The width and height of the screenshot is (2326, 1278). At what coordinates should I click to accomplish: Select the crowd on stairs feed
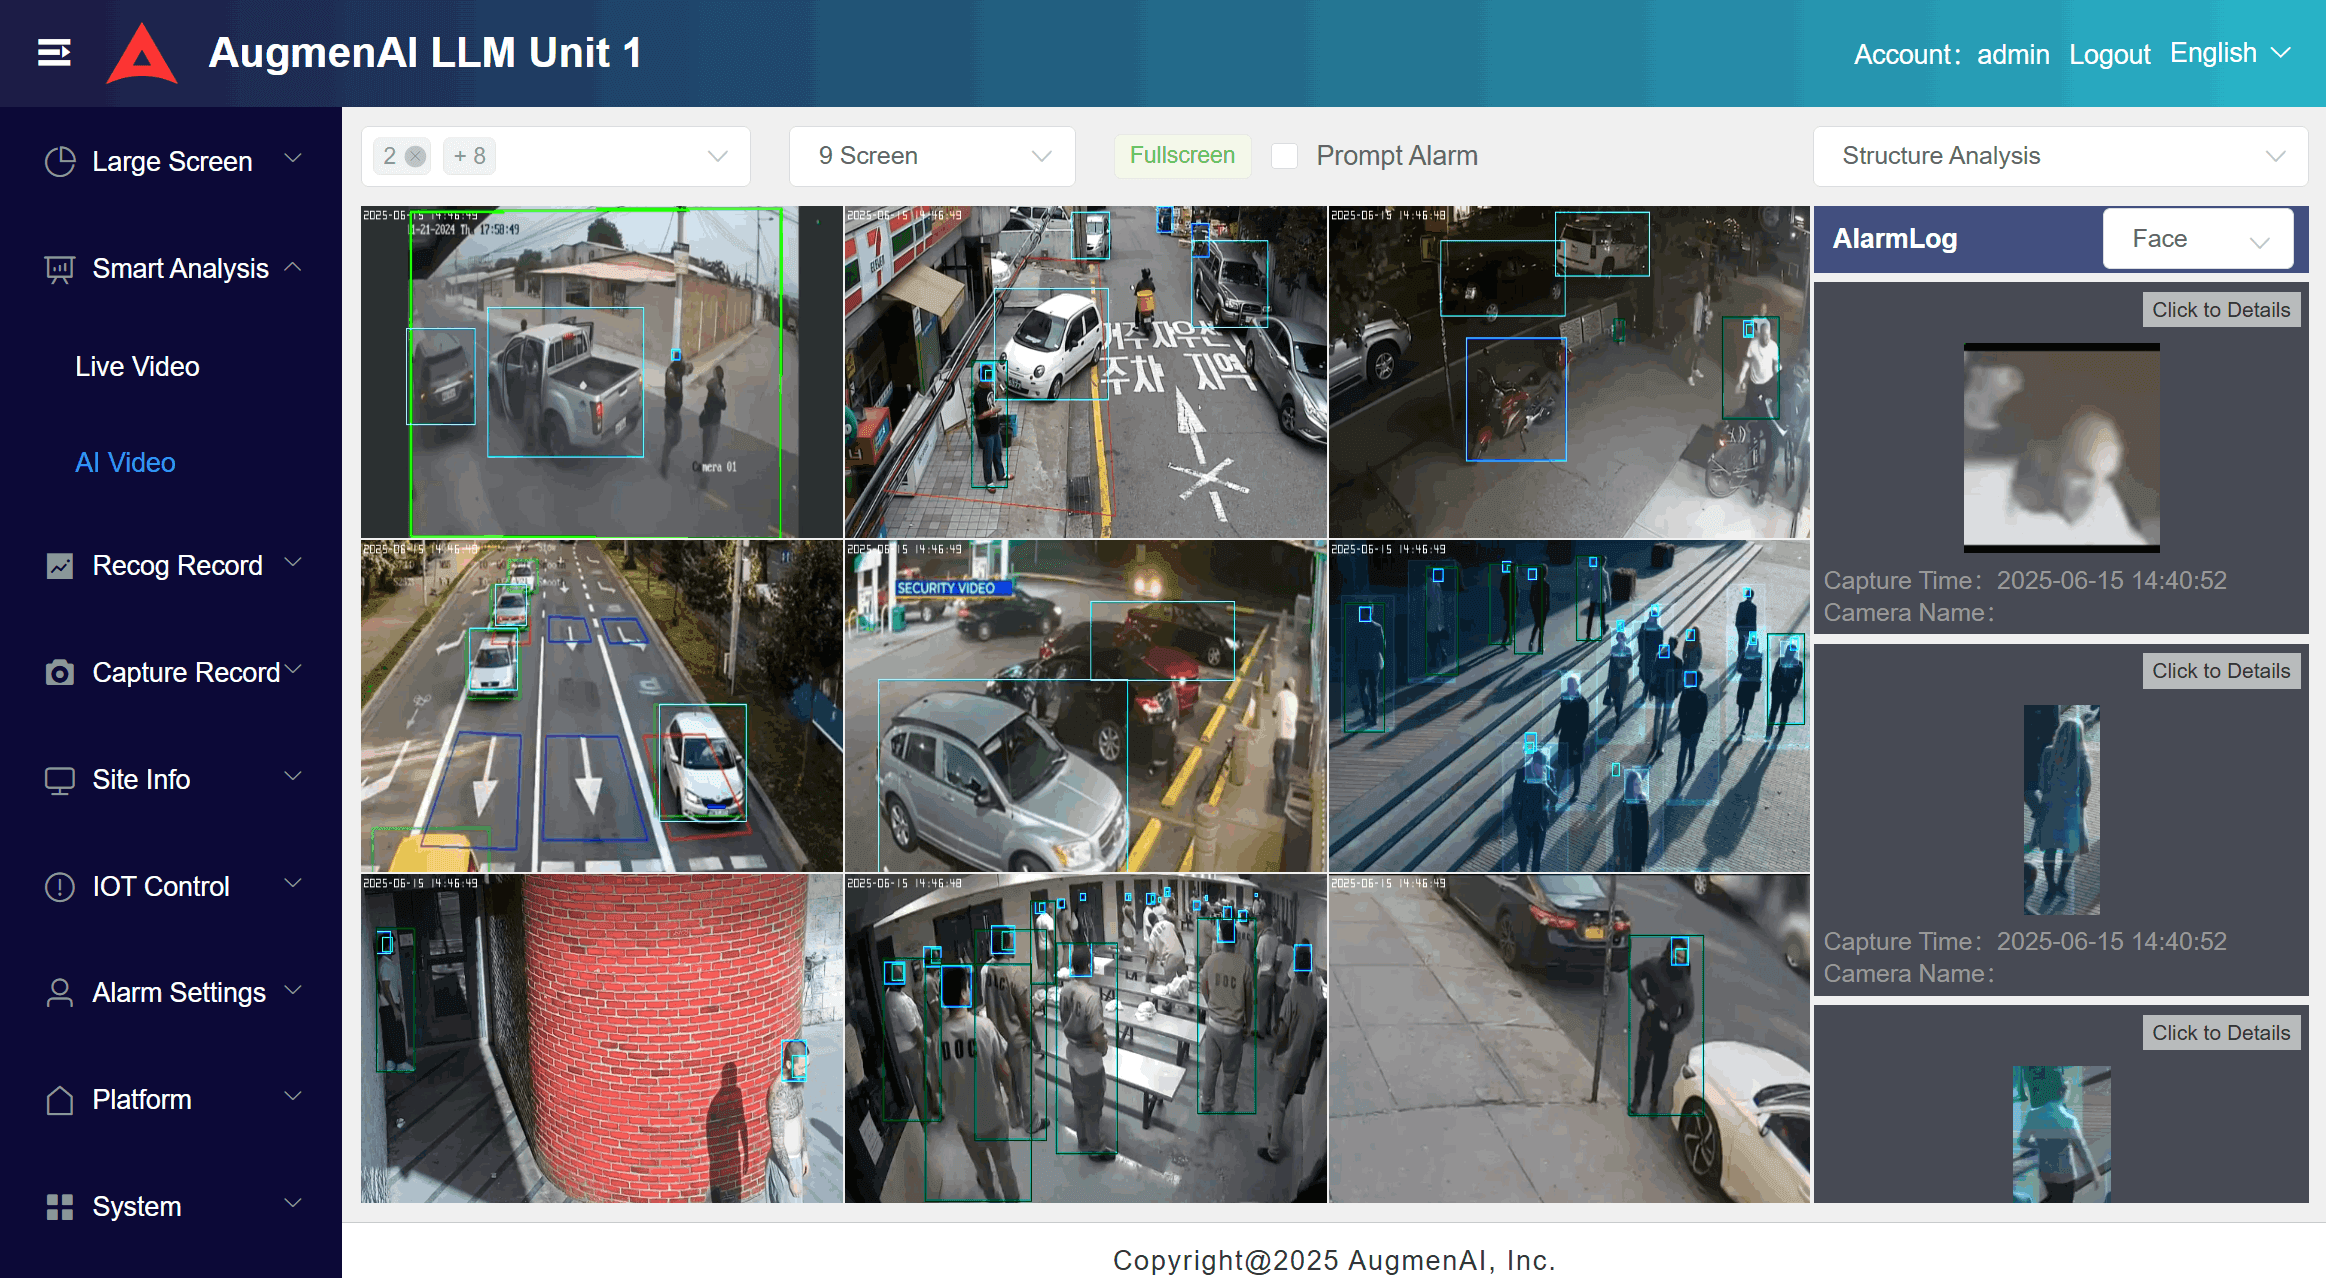point(1569,706)
